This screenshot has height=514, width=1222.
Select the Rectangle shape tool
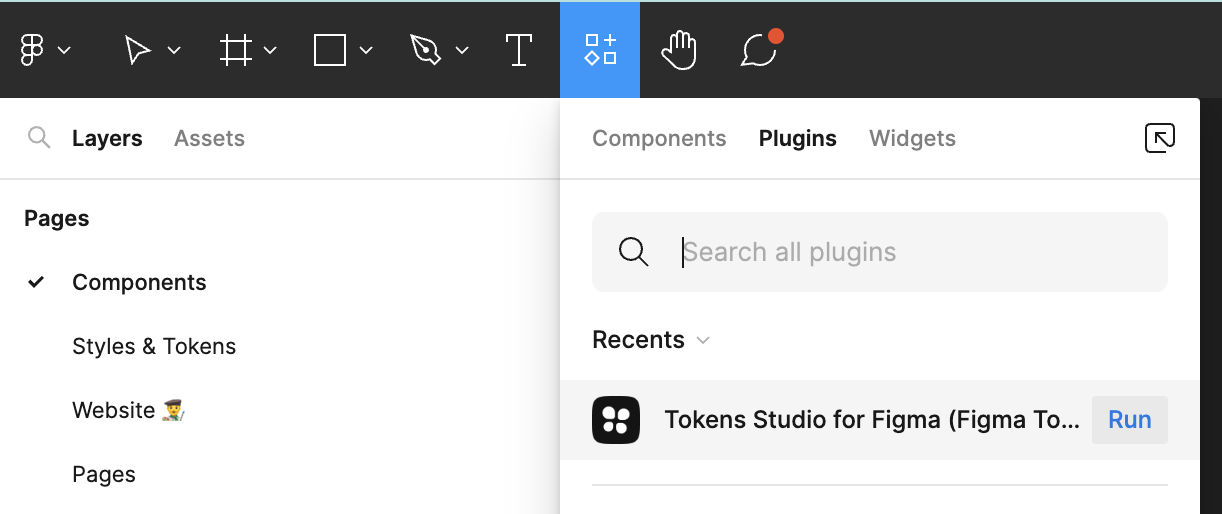click(x=329, y=50)
